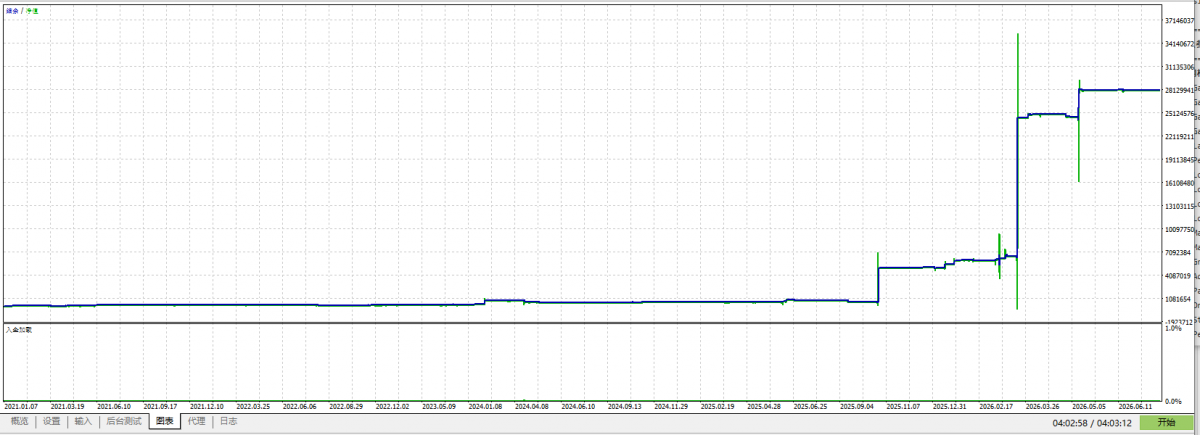
Task: Click the 入金加载 deposit load label
Action: click(19, 329)
